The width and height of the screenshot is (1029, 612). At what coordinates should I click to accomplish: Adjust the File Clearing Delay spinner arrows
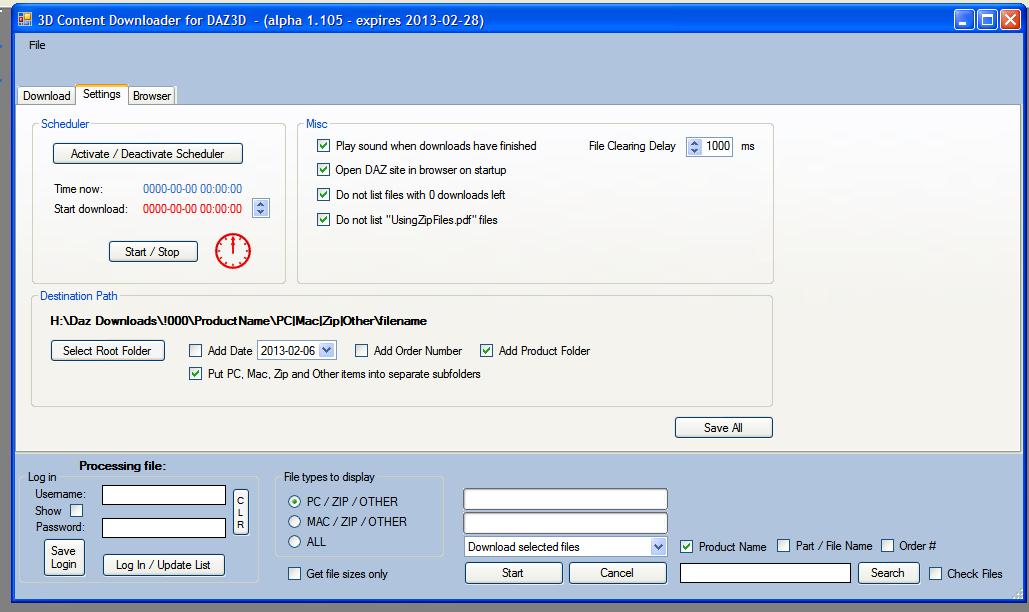[x=694, y=146]
